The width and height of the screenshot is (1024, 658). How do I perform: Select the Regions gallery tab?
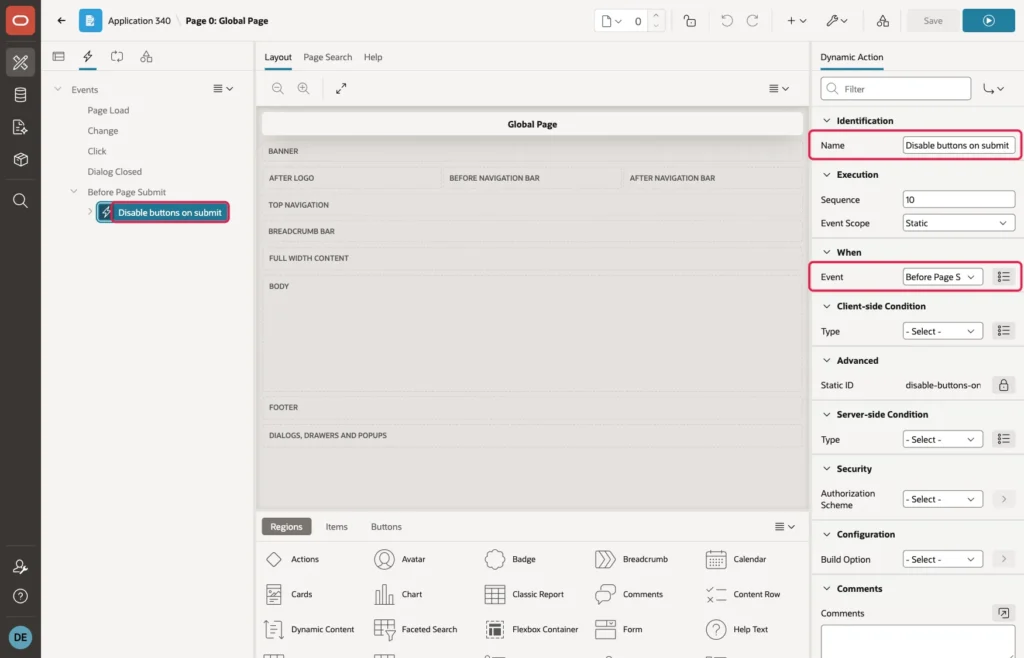286,526
